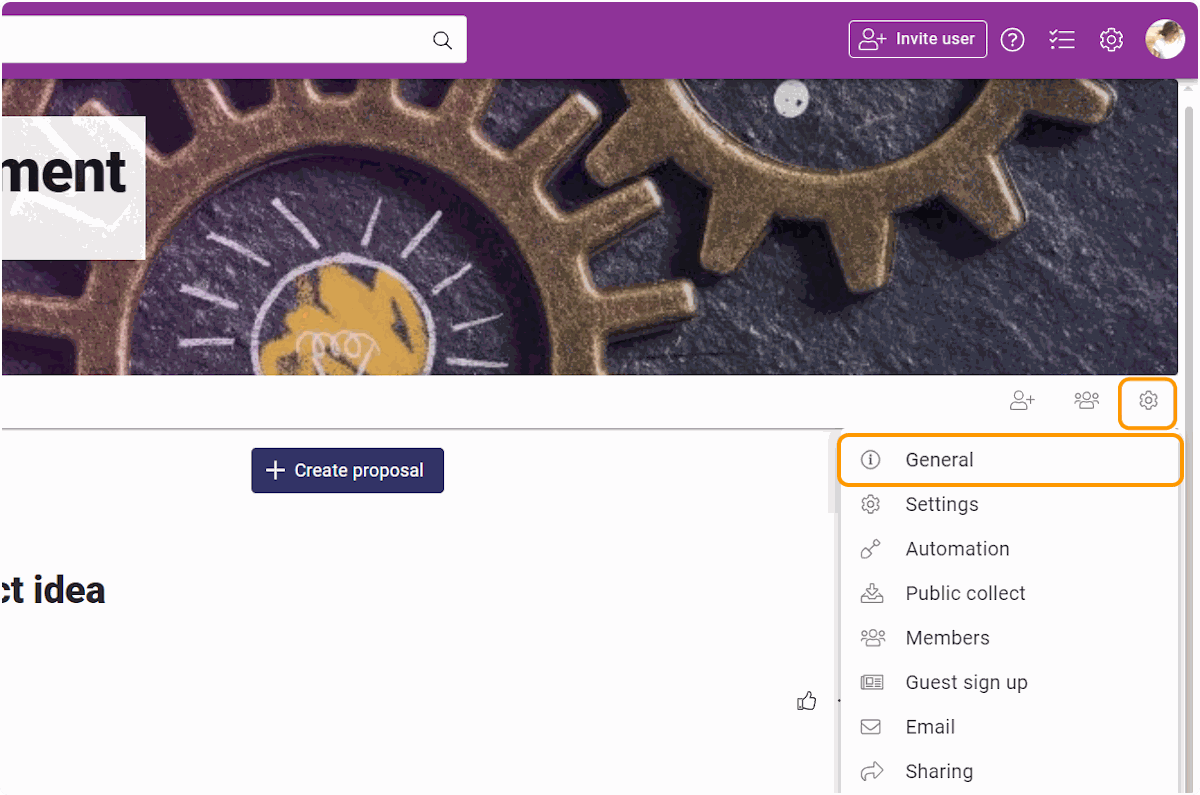This screenshot has width=1200, height=795.
Task: Click the search magnifier icon
Action: coord(442,40)
